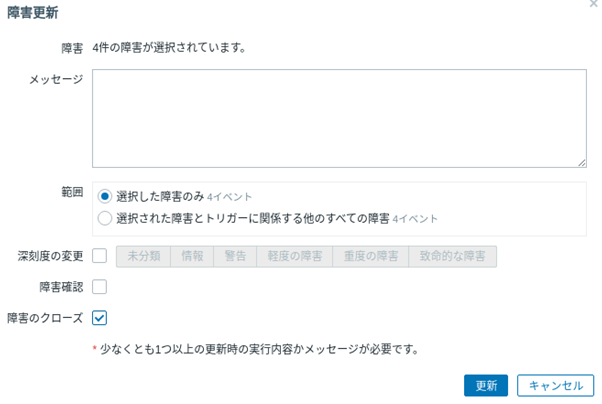Enable the 深刻度の変更 checkbox
This screenshot has width=602, height=404.
click(99, 256)
